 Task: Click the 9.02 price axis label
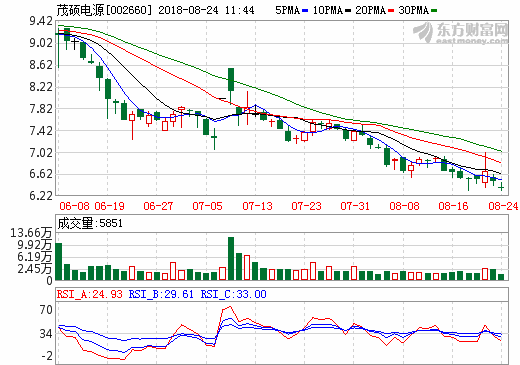pyautogui.click(x=41, y=43)
